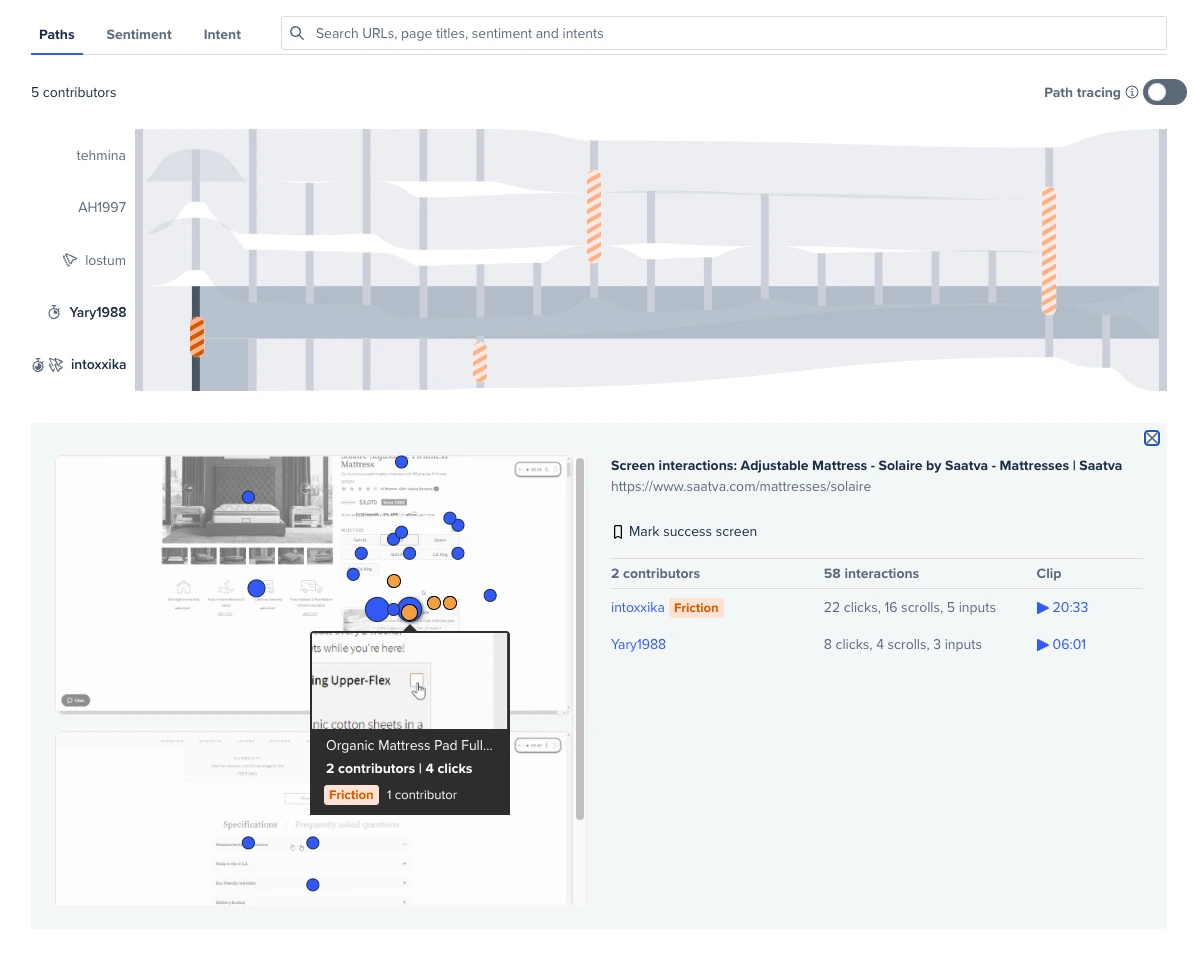Enable the Path tracing toggle
The height and width of the screenshot is (959, 1195).
1165,92
